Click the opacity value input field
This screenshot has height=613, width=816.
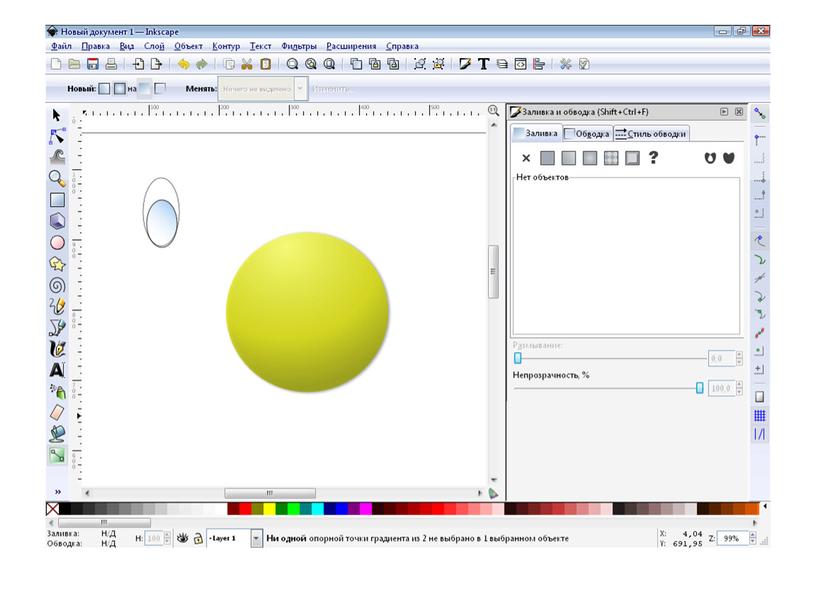(x=722, y=388)
